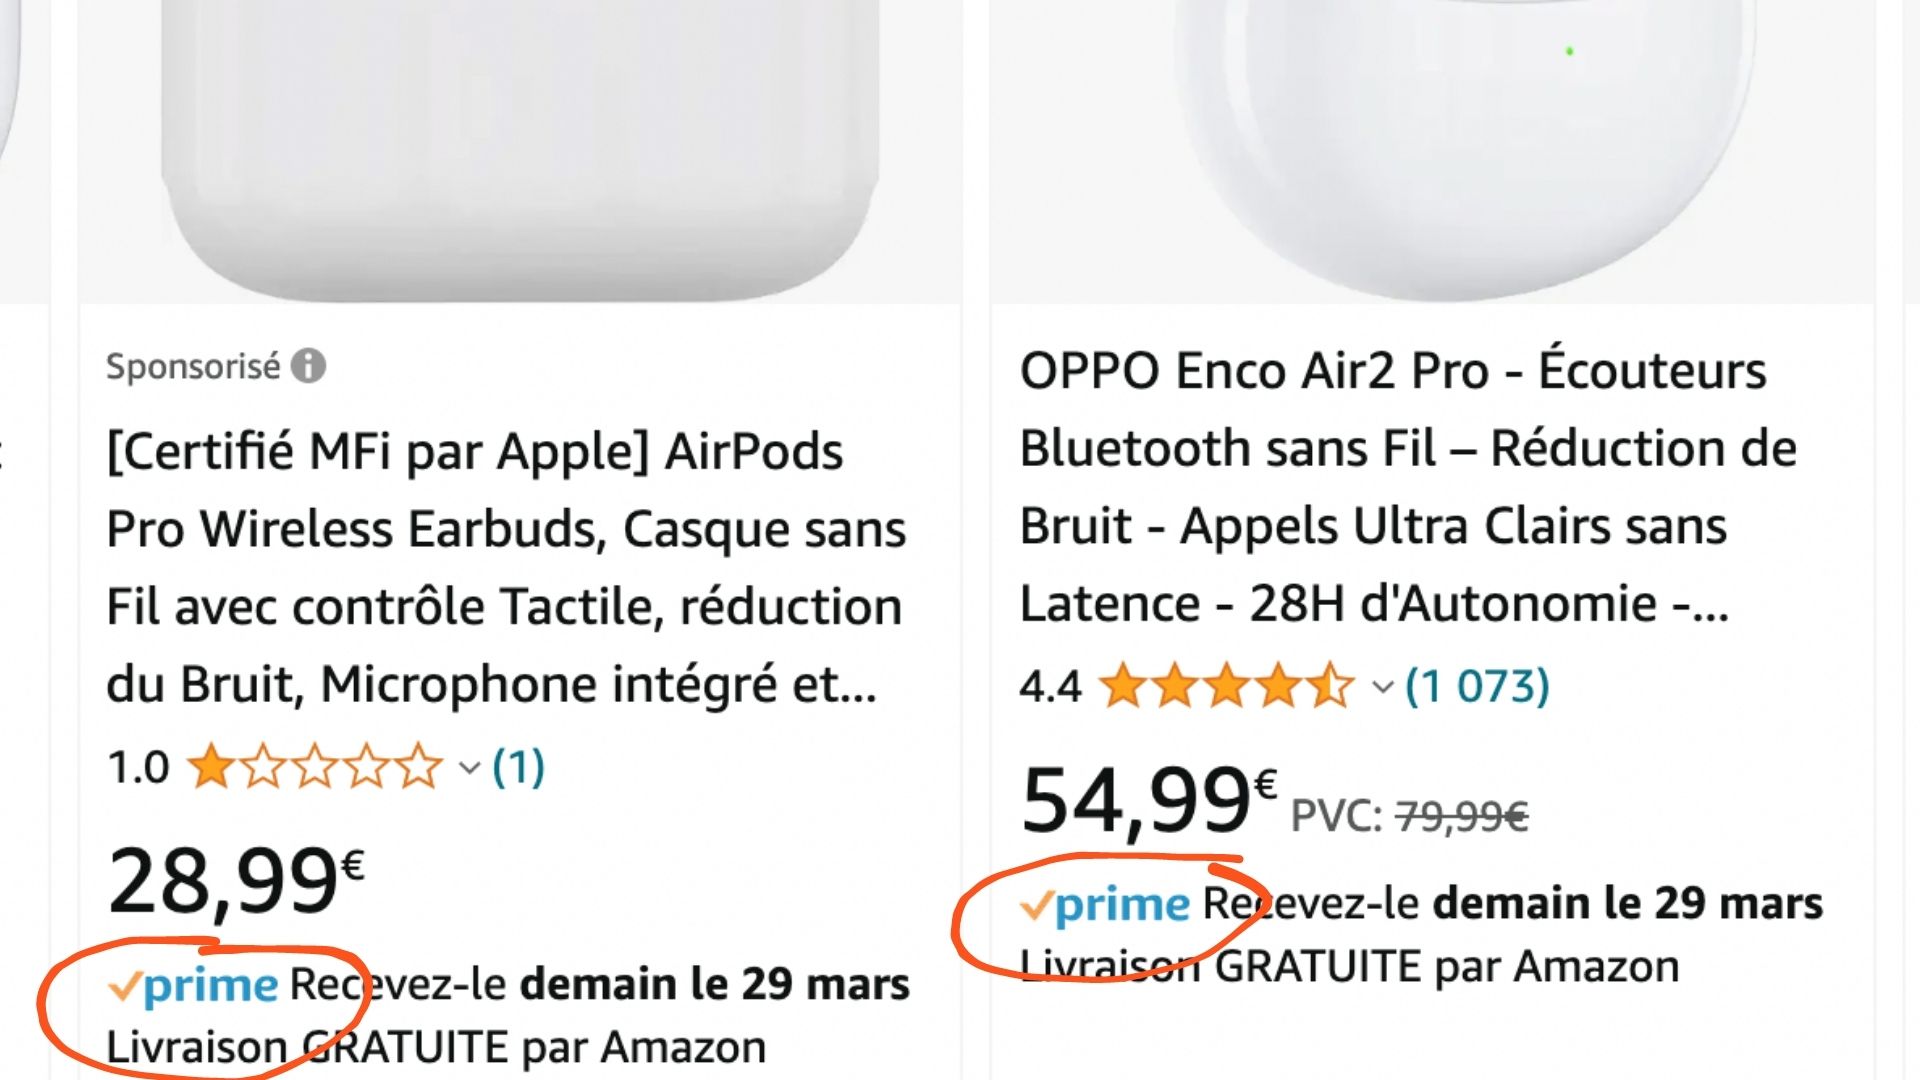Open the (1 073) reviews link
Image resolution: width=1920 pixels, height=1080 pixels.
[1477, 687]
